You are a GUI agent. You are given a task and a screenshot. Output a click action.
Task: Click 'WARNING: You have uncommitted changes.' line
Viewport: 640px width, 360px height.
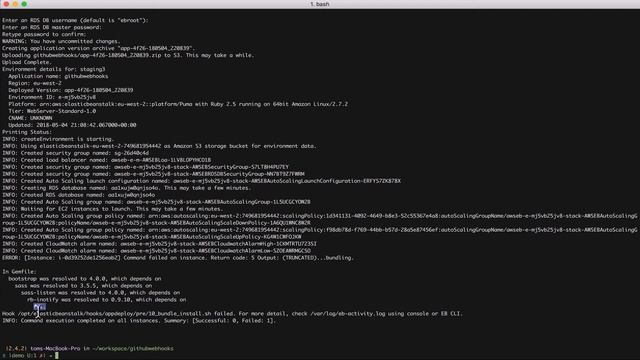[61, 41]
